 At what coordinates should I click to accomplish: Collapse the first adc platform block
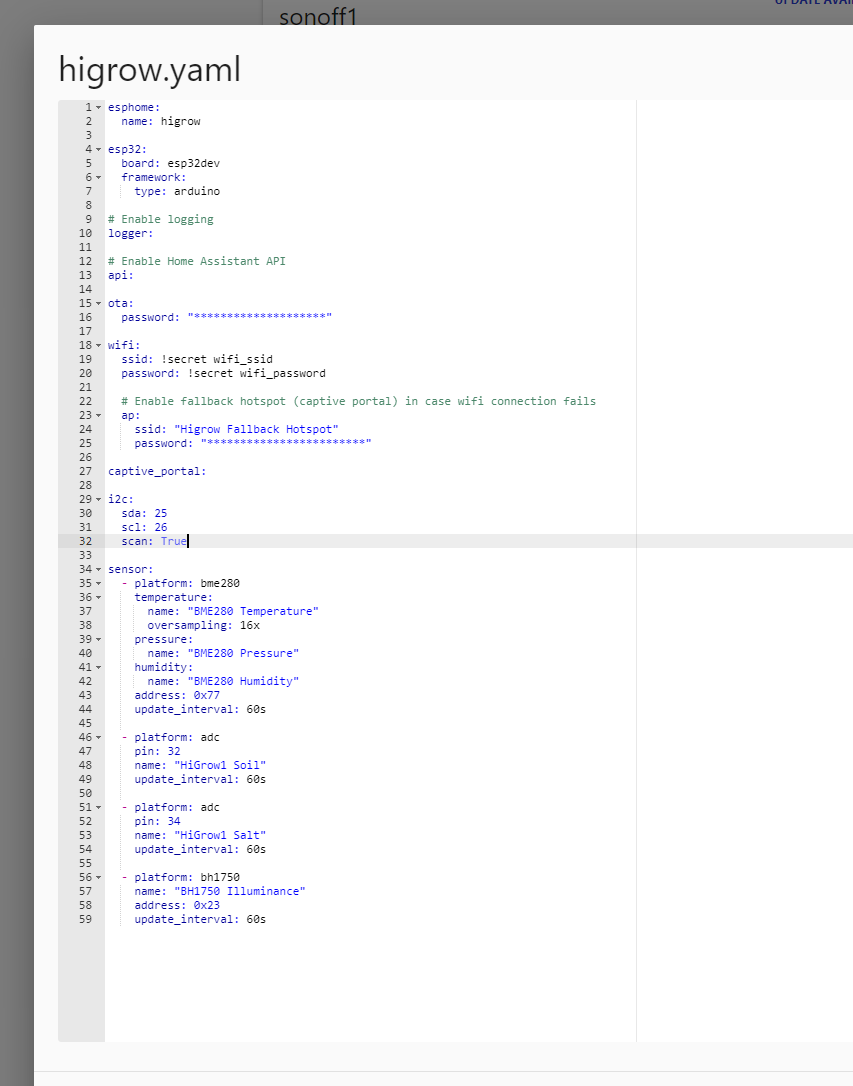pos(97,737)
